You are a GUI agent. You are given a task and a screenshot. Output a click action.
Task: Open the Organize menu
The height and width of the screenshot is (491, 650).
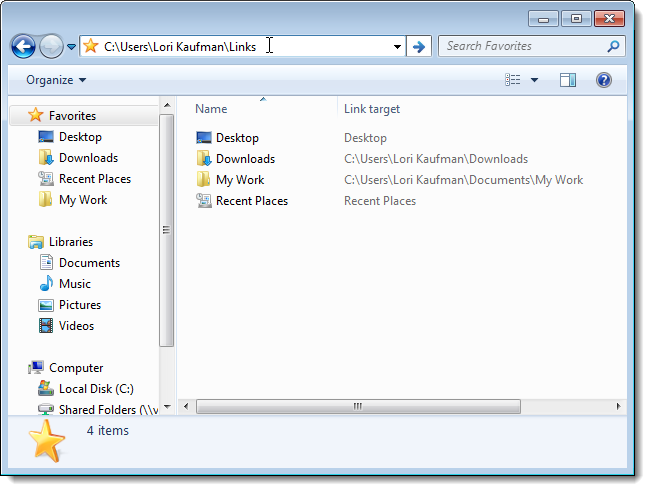click(x=56, y=80)
